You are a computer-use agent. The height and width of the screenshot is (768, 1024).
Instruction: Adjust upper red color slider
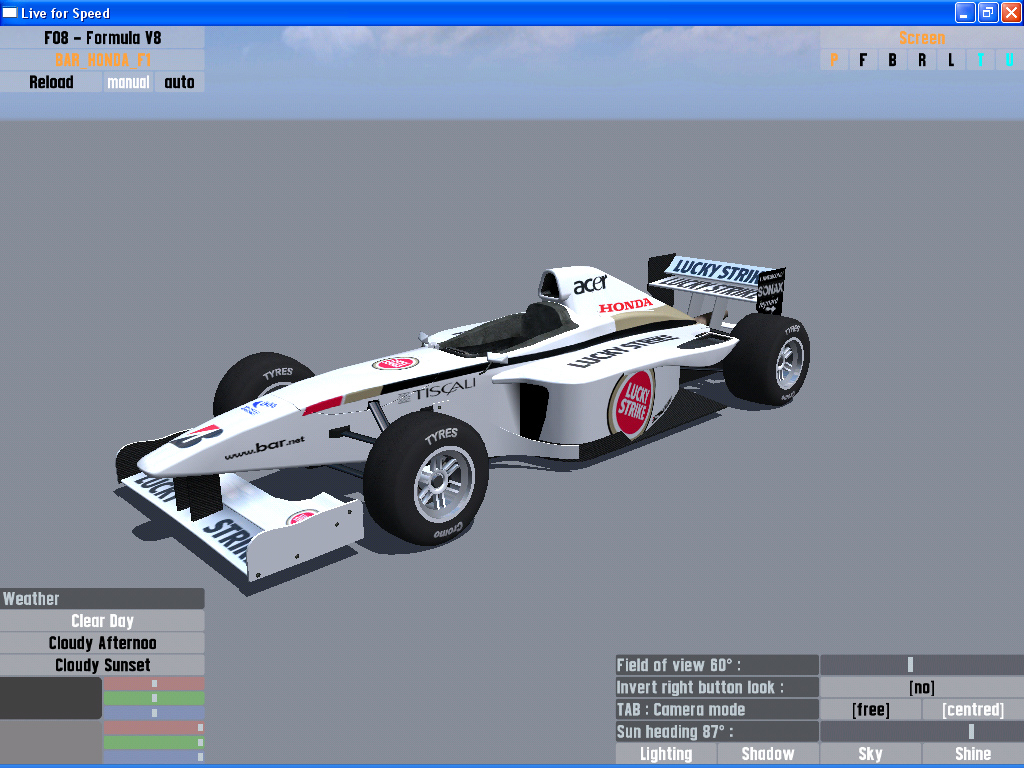click(x=154, y=684)
